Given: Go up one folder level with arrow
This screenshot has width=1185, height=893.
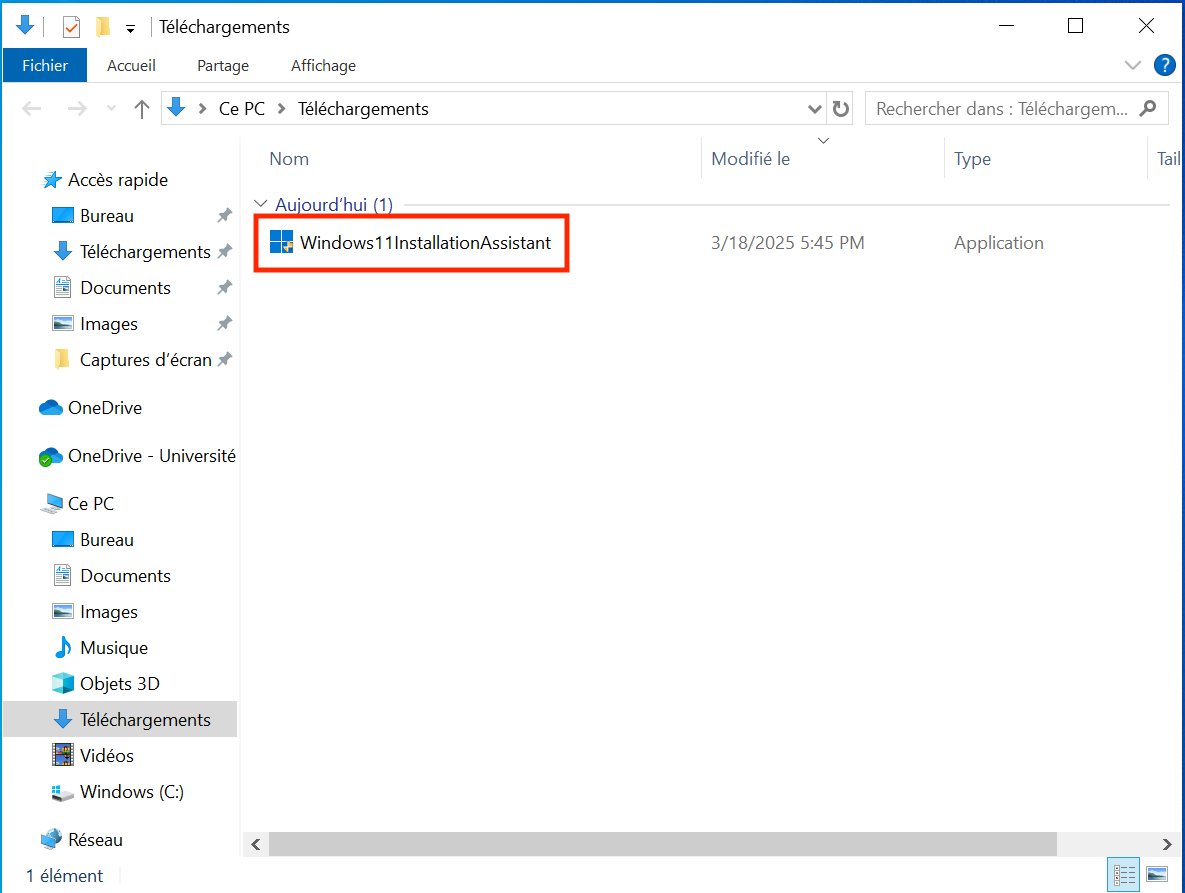Looking at the screenshot, I should click(x=142, y=109).
